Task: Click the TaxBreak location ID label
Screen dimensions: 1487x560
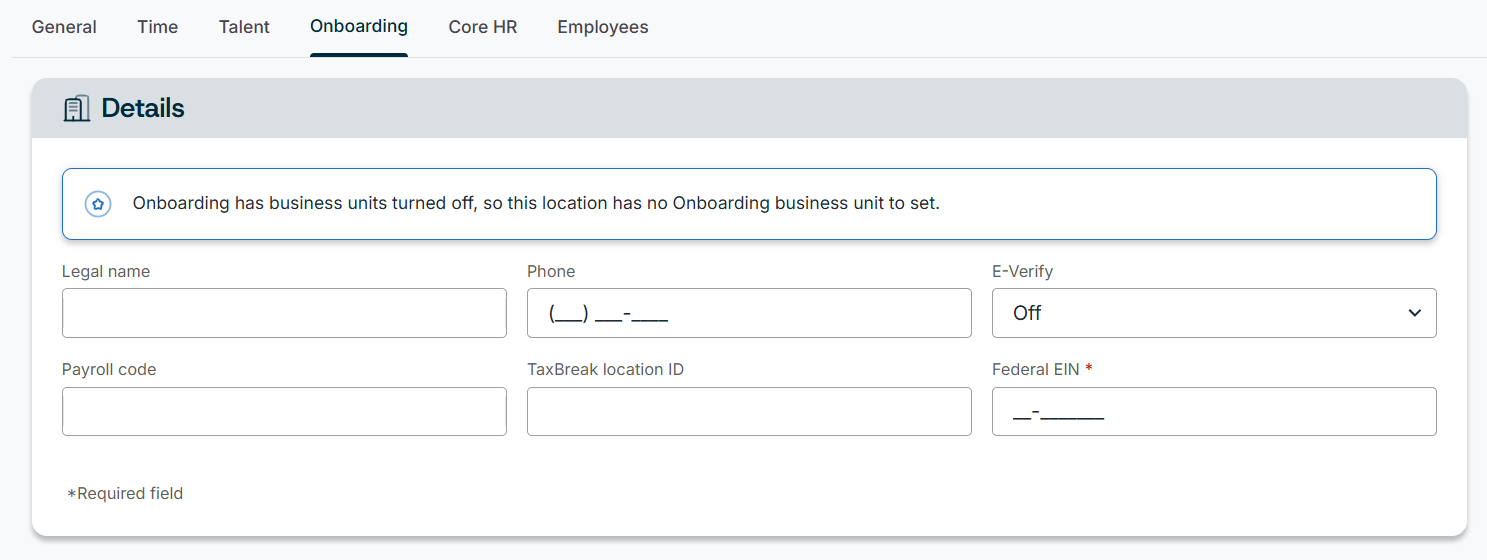Action: (x=605, y=369)
